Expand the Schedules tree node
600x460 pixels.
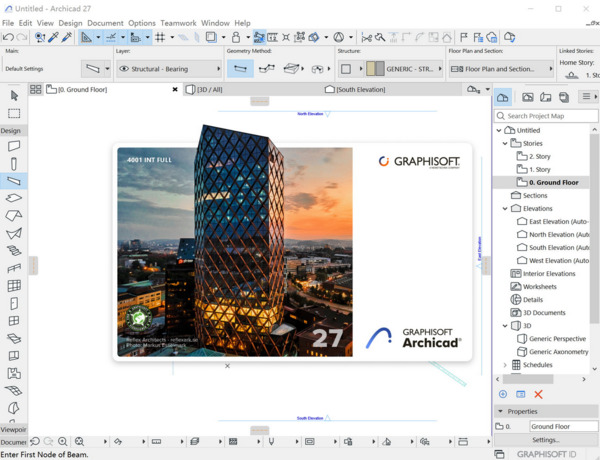point(505,365)
